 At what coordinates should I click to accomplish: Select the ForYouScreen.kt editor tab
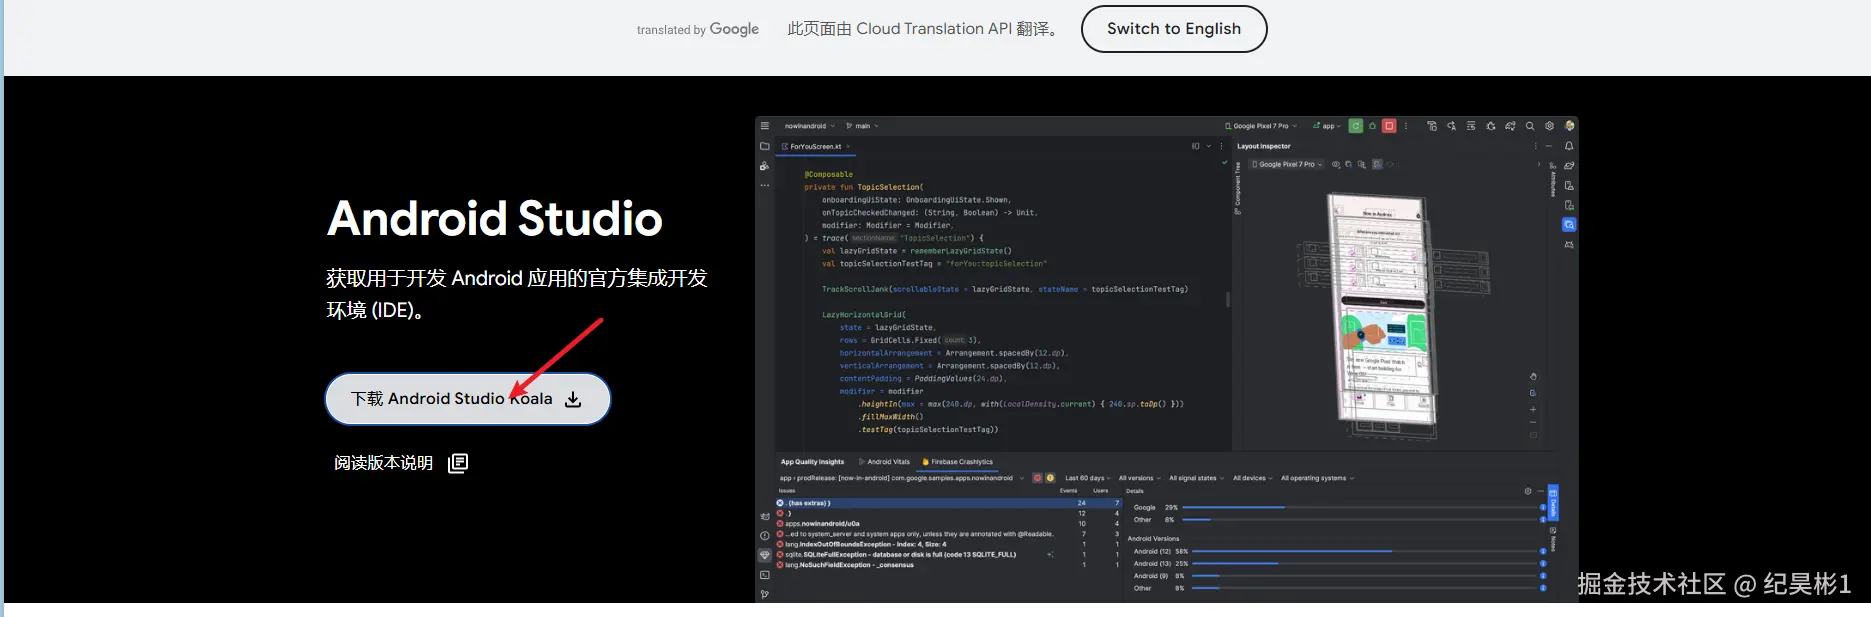coord(816,146)
